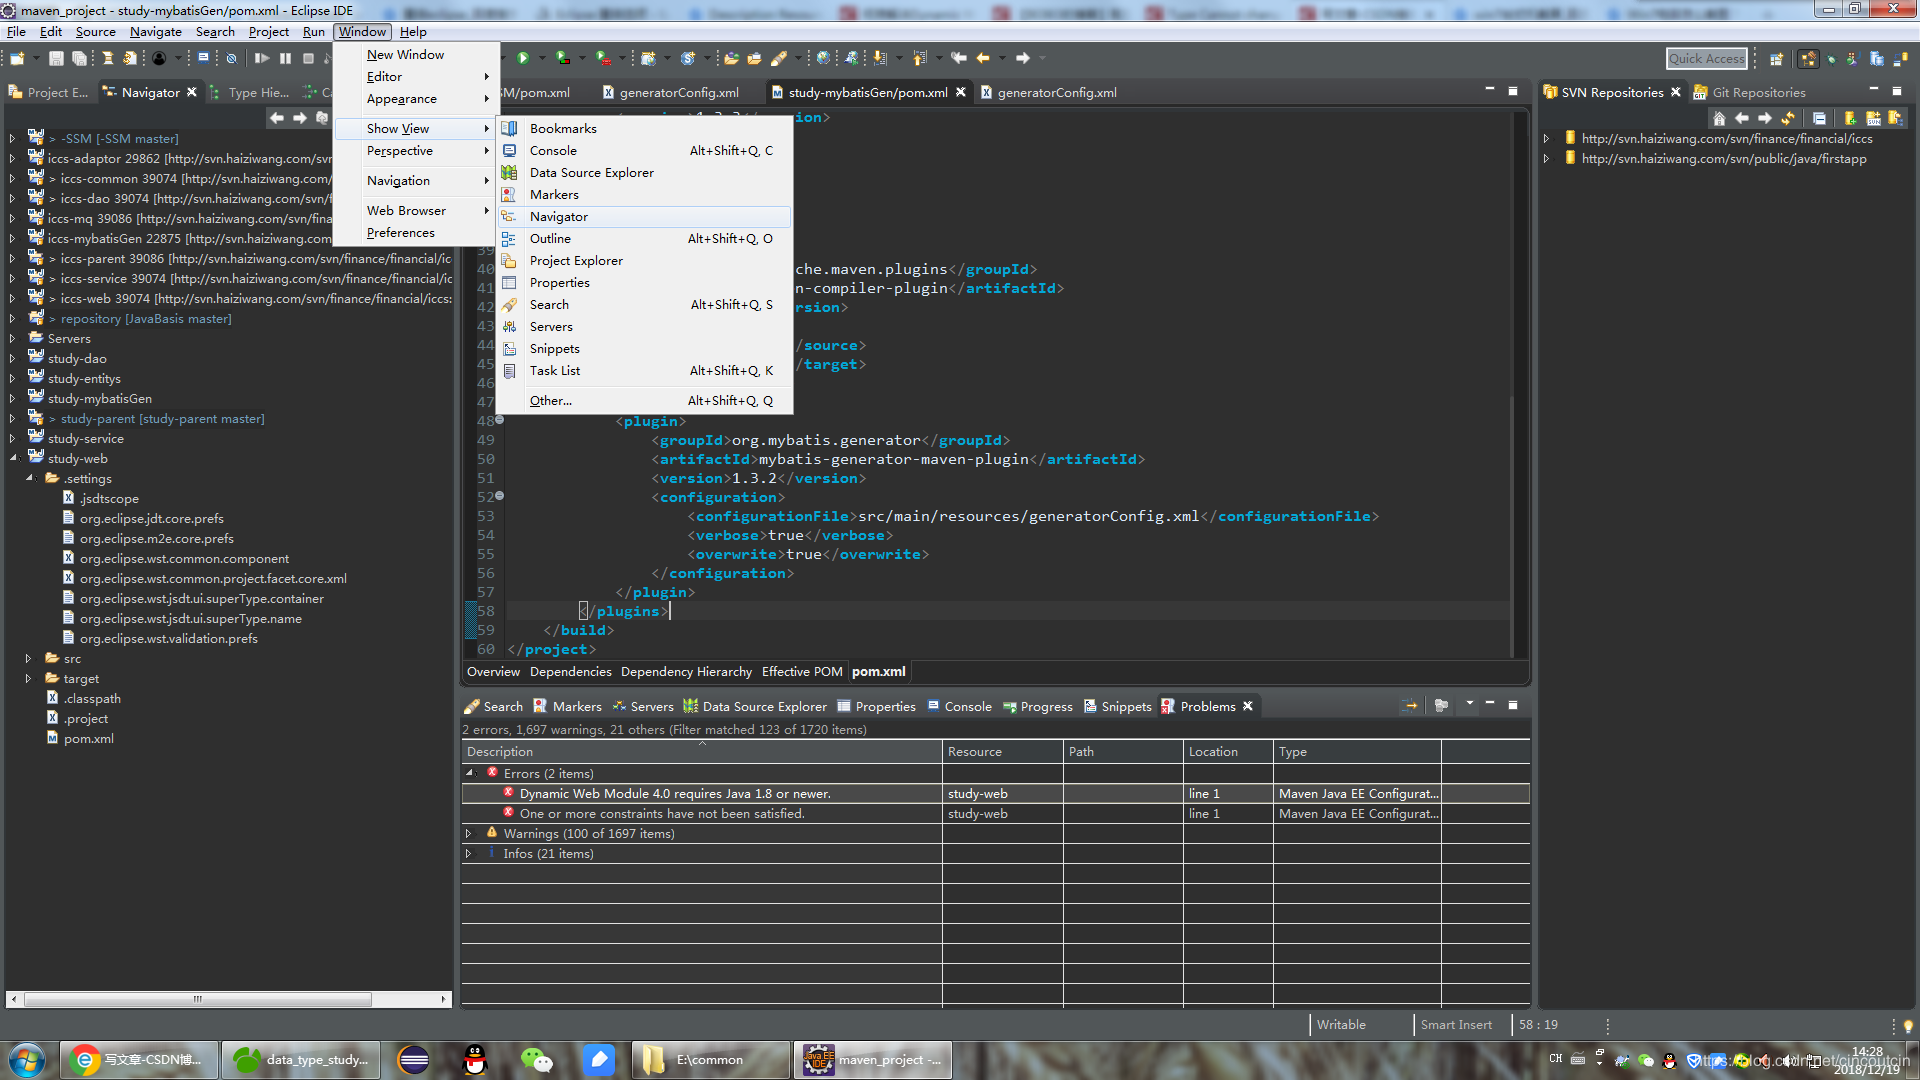
Task: Open the Problems view menu dropdown
Action: click(1469, 705)
